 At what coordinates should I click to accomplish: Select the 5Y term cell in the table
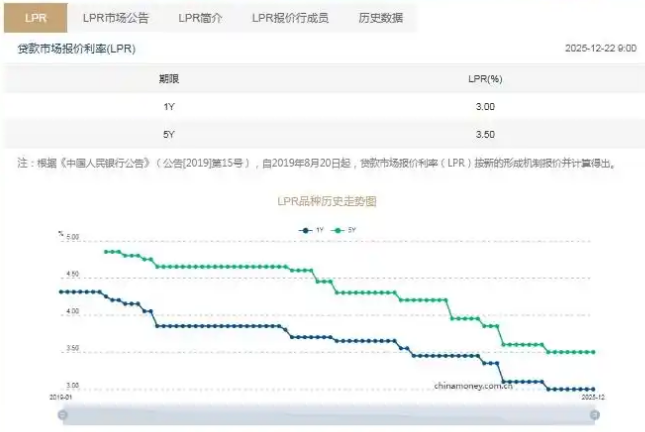click(x=168, y=134)
